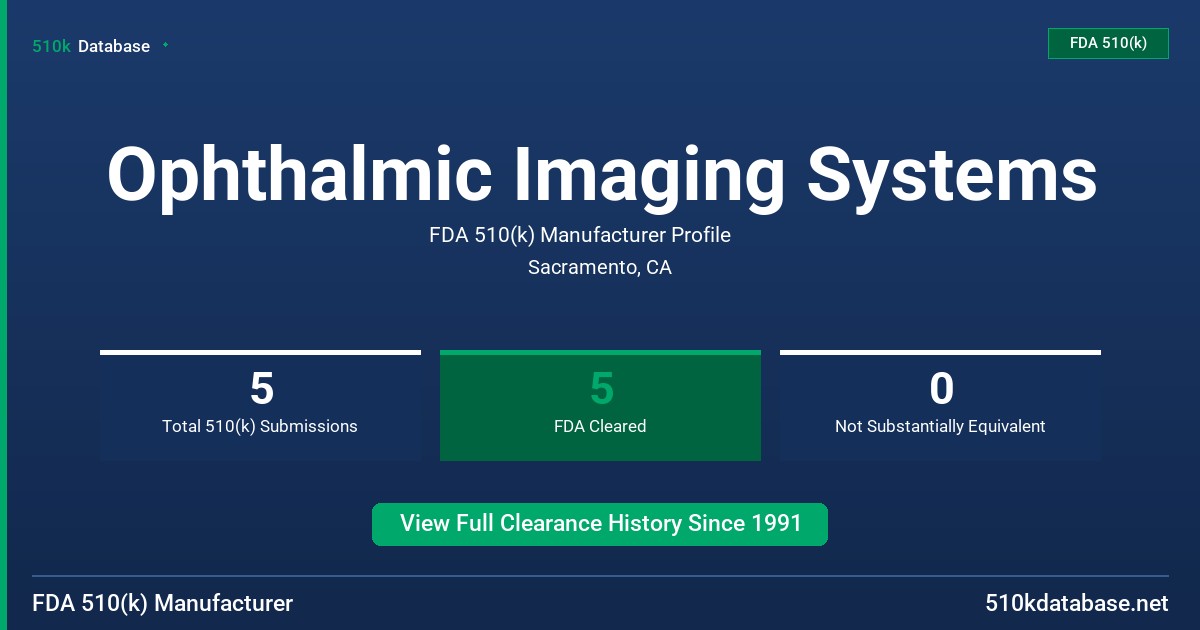Click the 'FDA 510(k) Manufacturer' footer label
1200x630 pixels.
163,604
